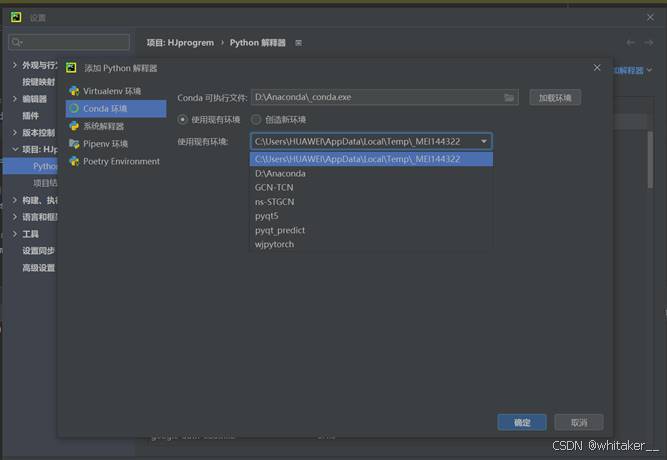Image resolution: width=667 pixels, height=460 pixels.
Task: Click the PyCharm icon in Settings title bar
Action: (16, 17)
